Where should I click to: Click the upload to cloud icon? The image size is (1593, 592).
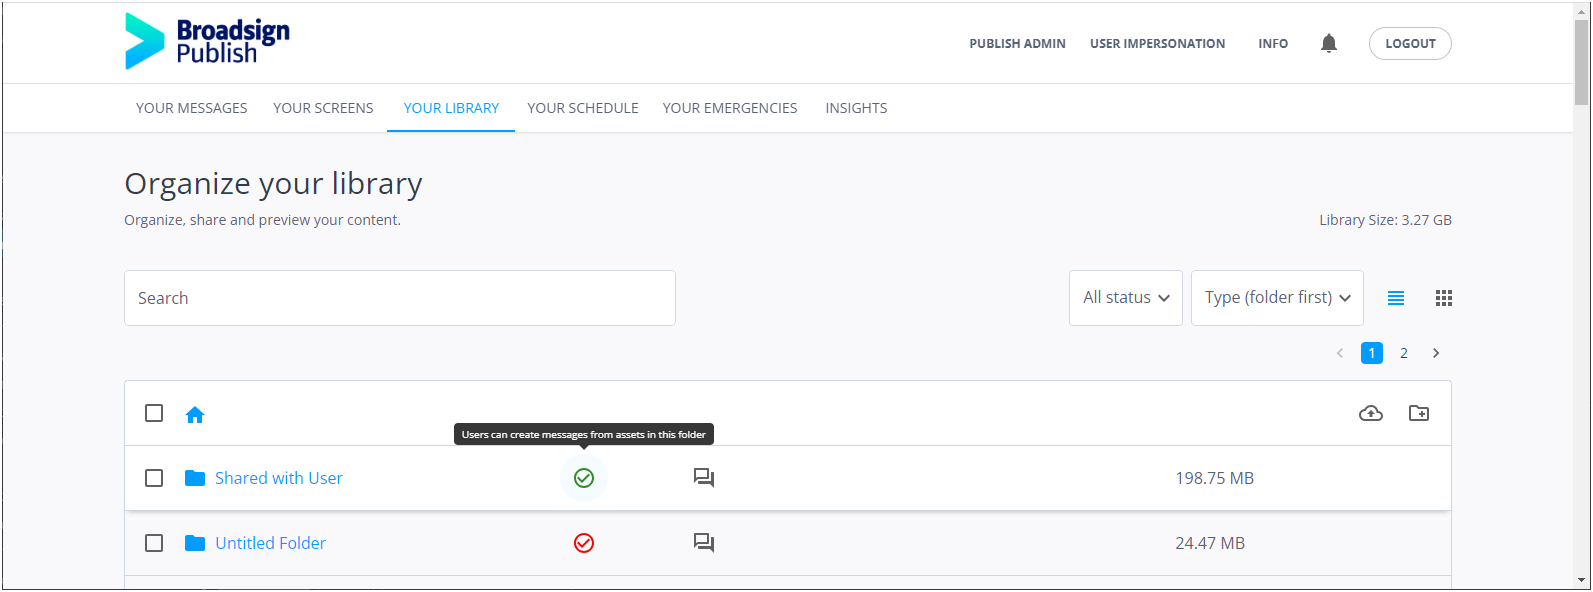click(1371, 413)
